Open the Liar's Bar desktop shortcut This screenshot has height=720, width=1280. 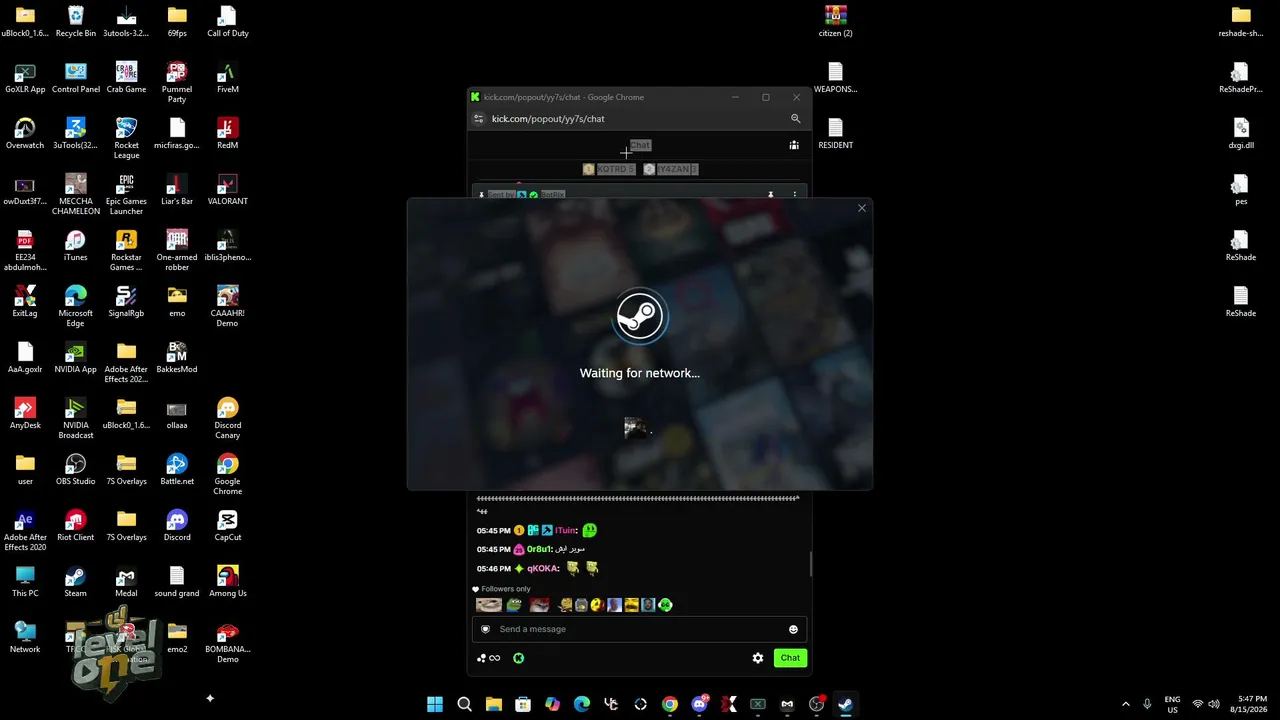177,189
